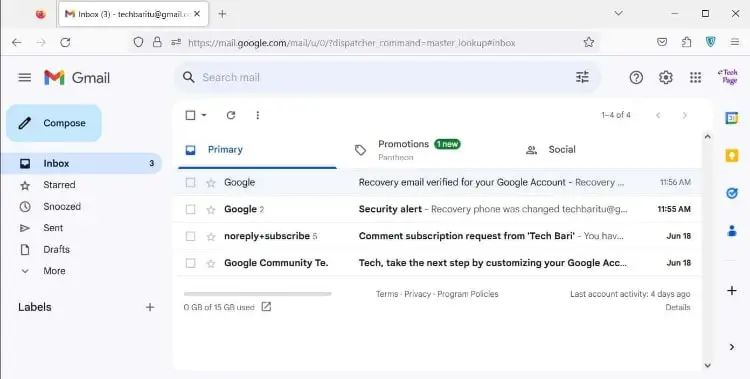Star the Security alert message
The height and width of the screenshot is (379, 750).
tap(210, 209)
